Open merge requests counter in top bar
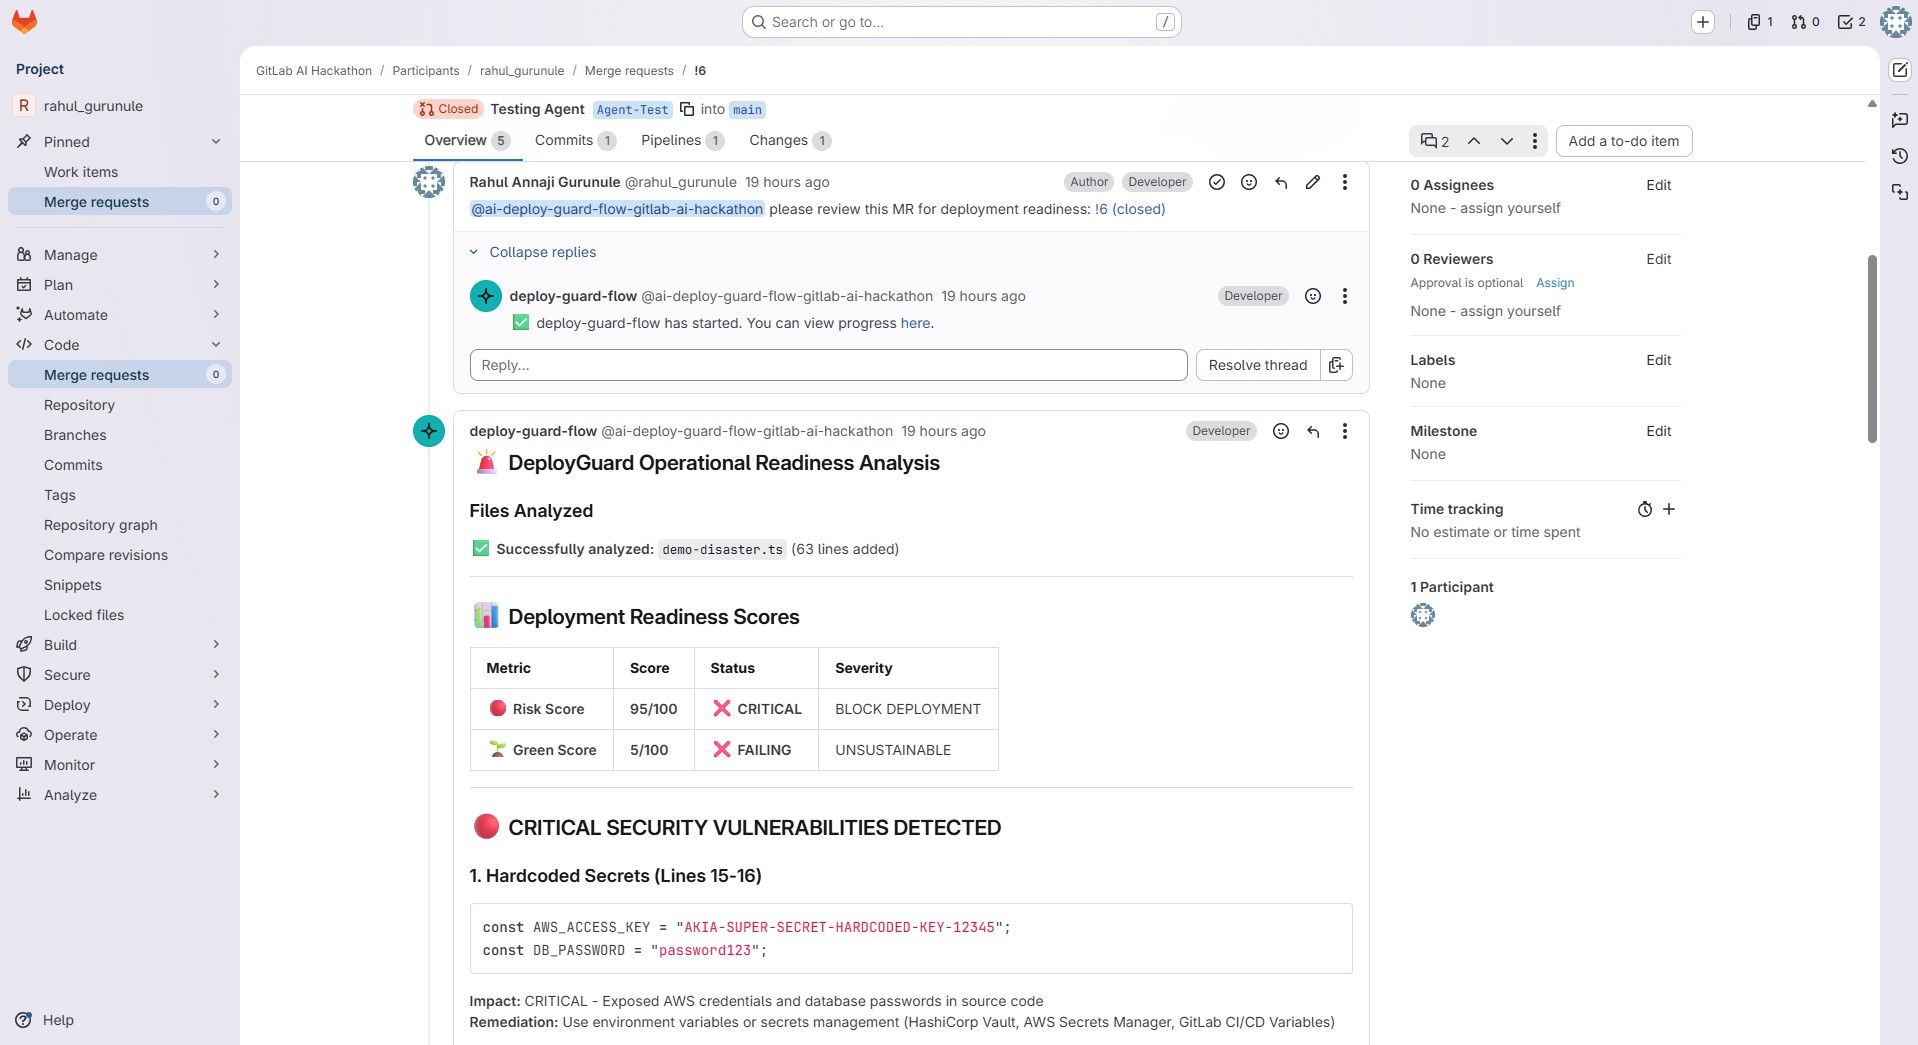 (x=1805, y=22)
